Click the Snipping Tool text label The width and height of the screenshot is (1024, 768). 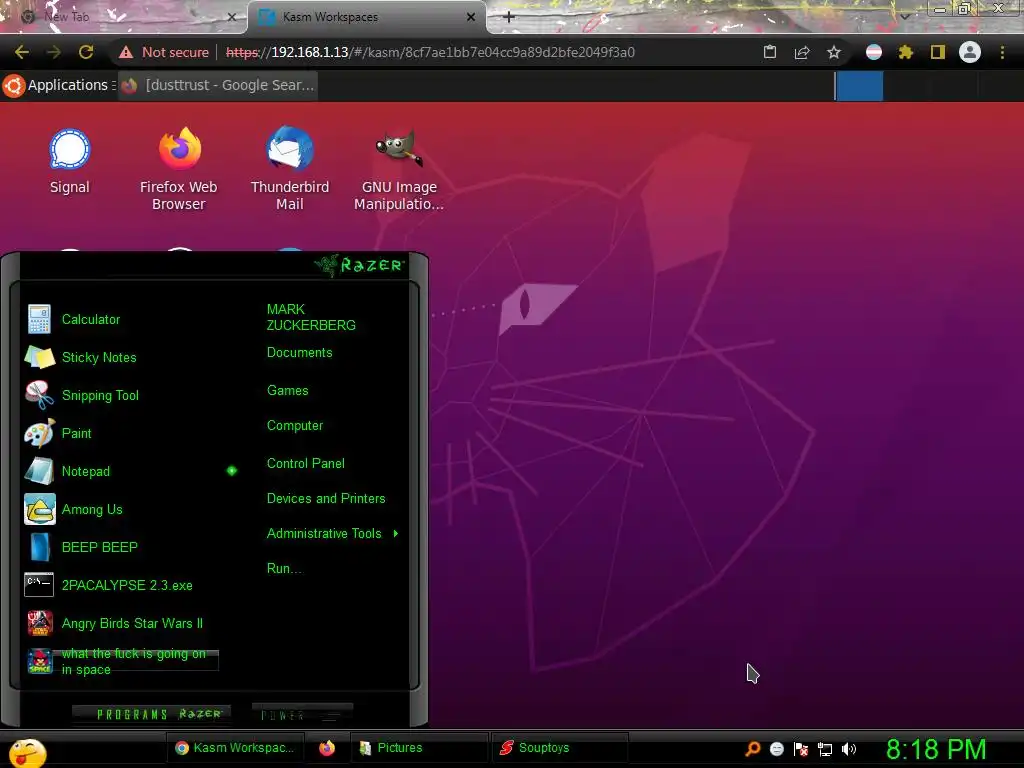point(100,395)
